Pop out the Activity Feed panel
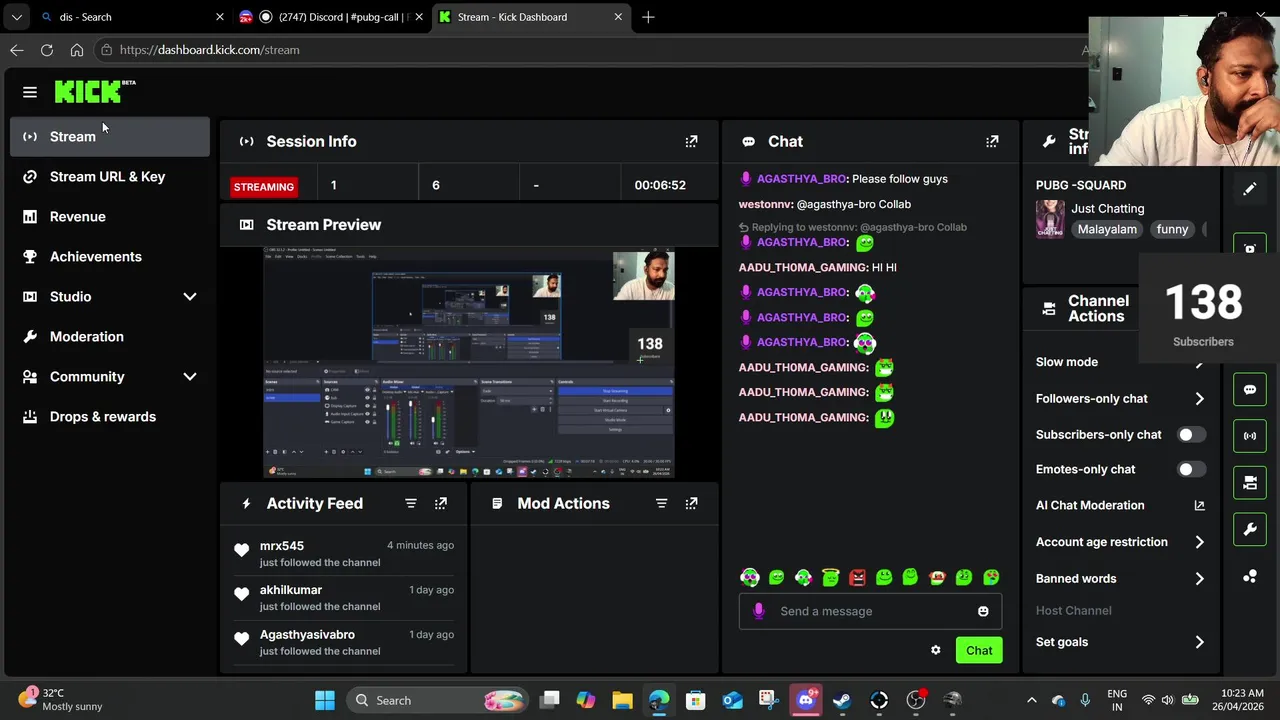The image size is (1280, 720). [x=441, y=503]
